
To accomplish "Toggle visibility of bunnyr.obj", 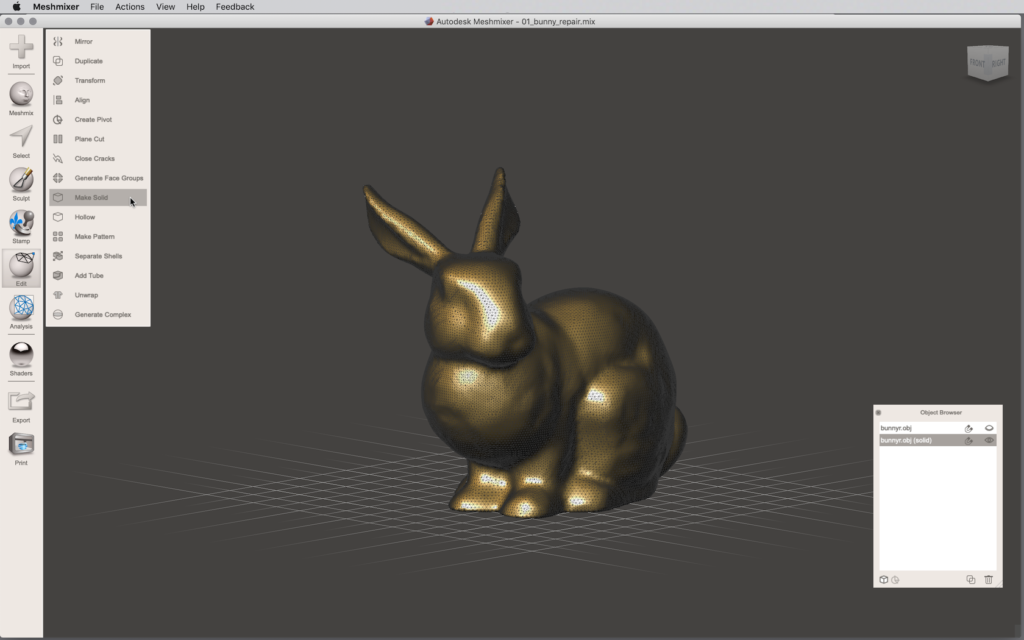I will 989,428.
